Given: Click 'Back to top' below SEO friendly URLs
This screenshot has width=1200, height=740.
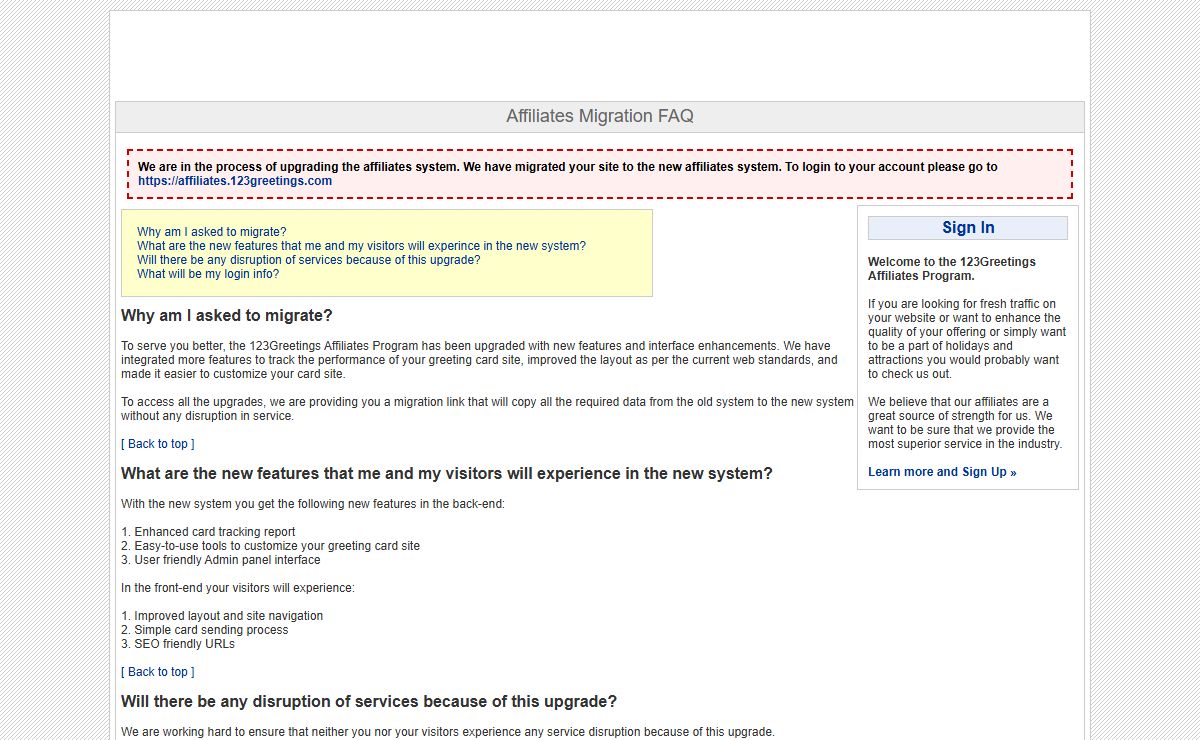Looking at the screenshot, I should coord(158,672).
